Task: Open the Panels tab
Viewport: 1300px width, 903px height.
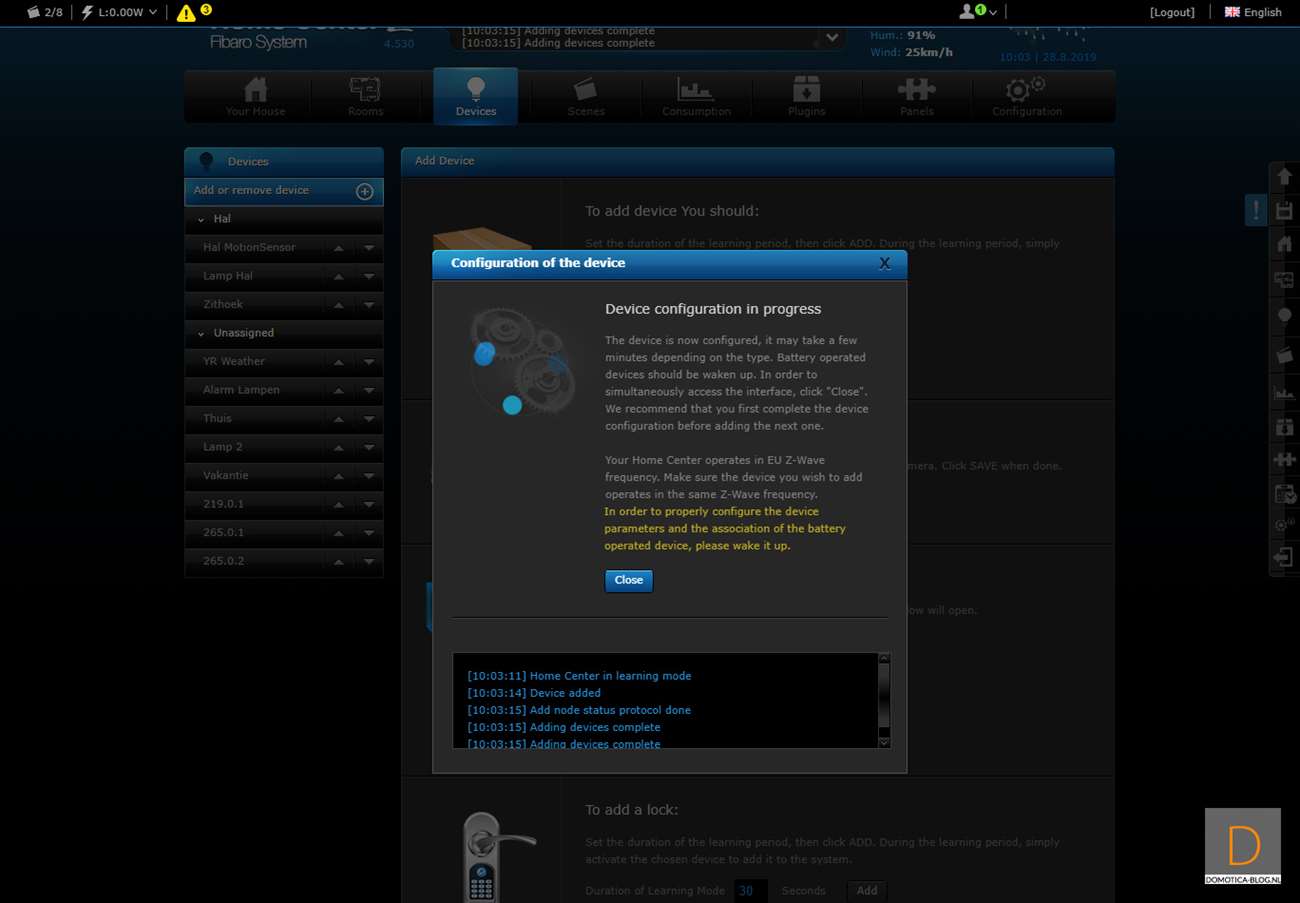Action: [916, 97]
